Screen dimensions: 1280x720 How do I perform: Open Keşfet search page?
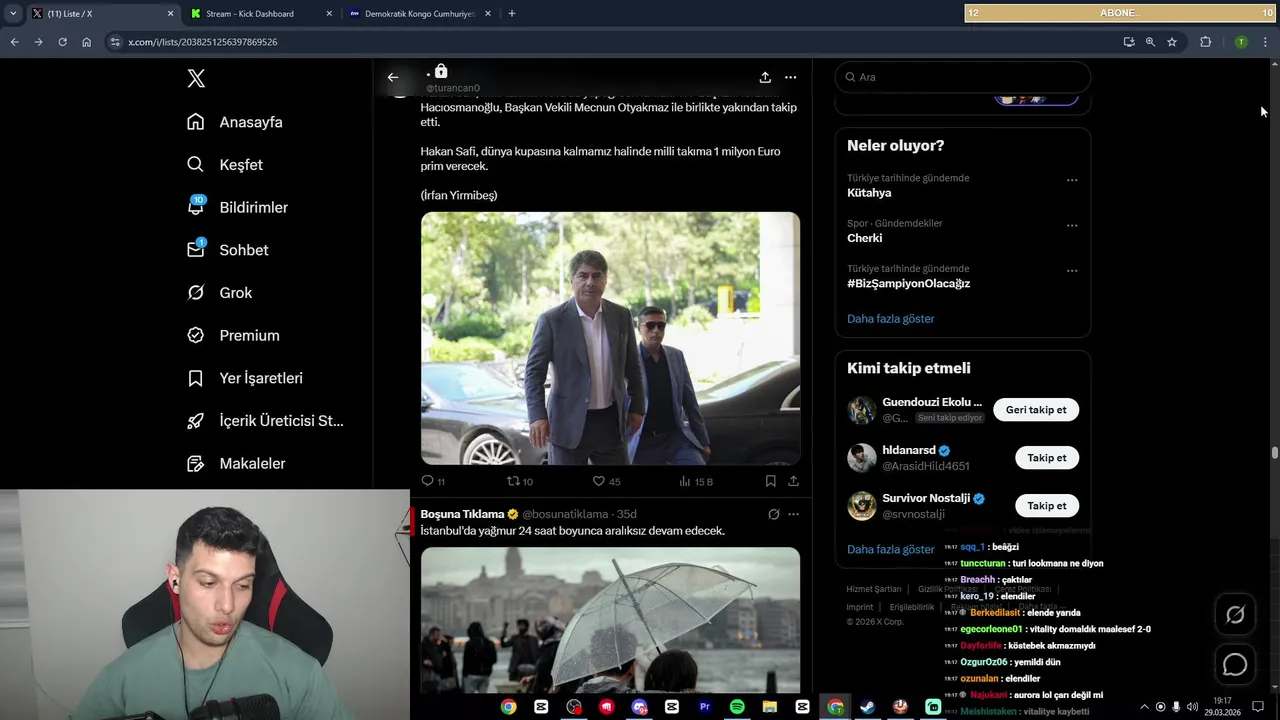point(225,165)
